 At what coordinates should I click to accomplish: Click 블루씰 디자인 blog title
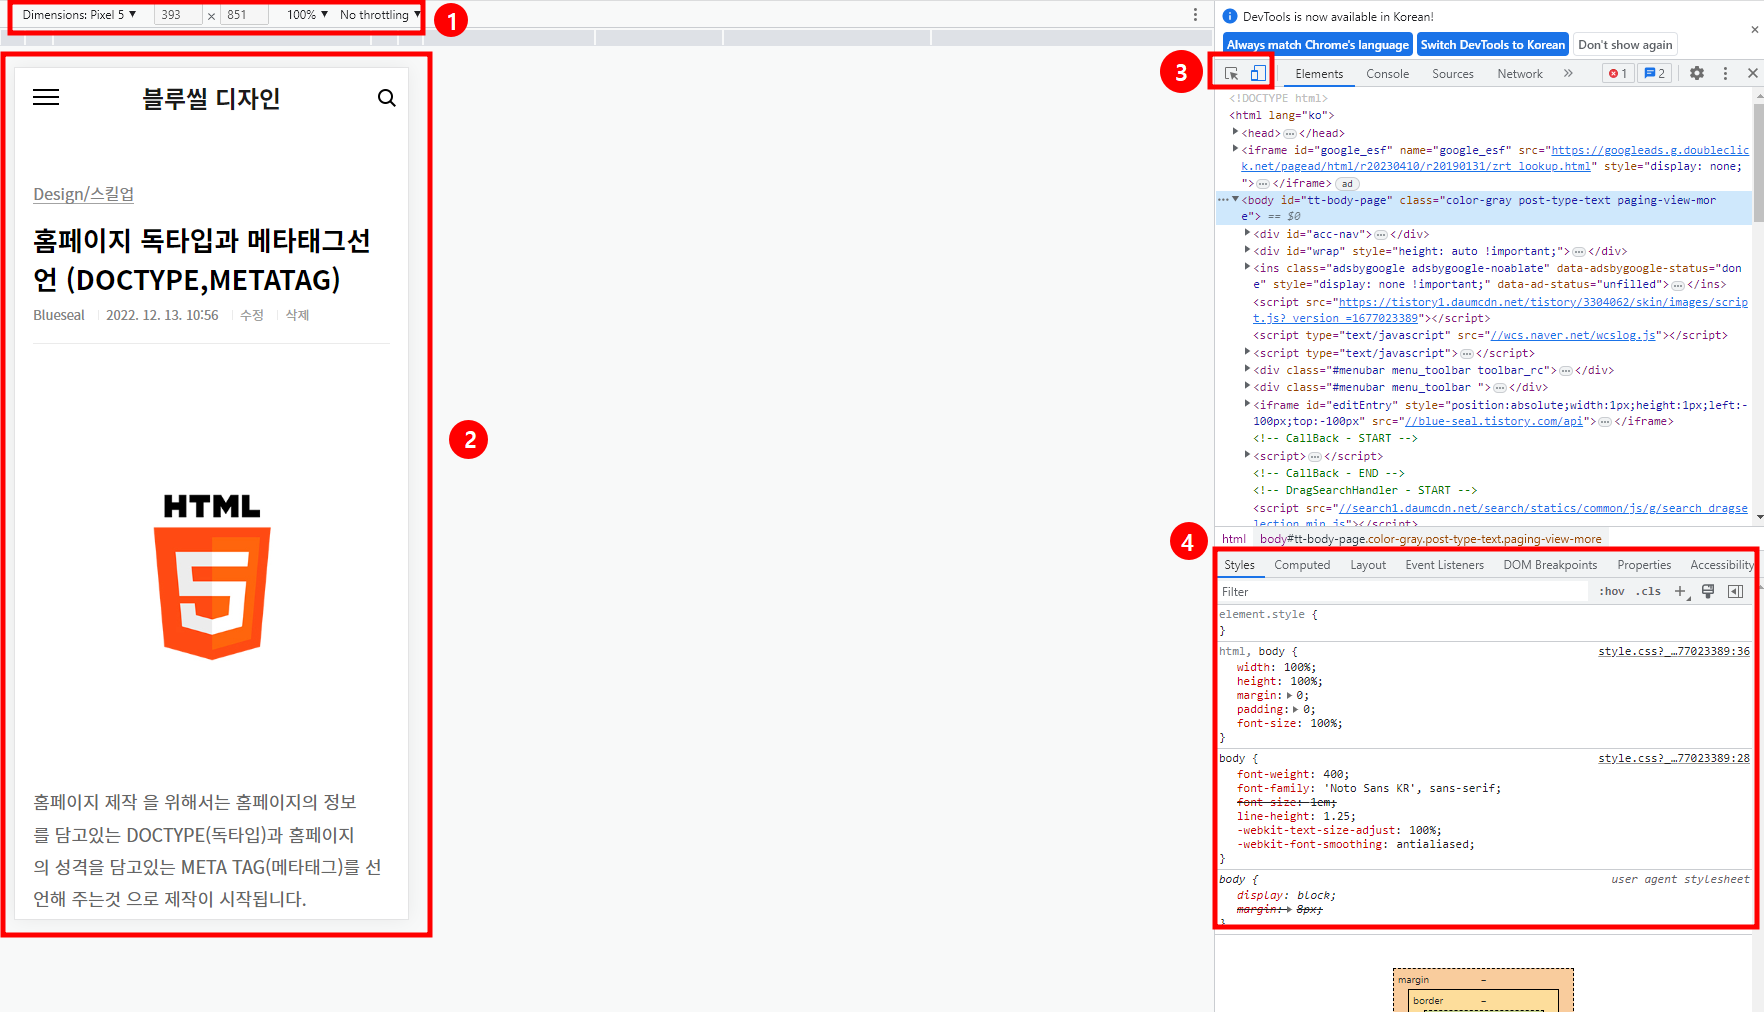tap(211, 98)
